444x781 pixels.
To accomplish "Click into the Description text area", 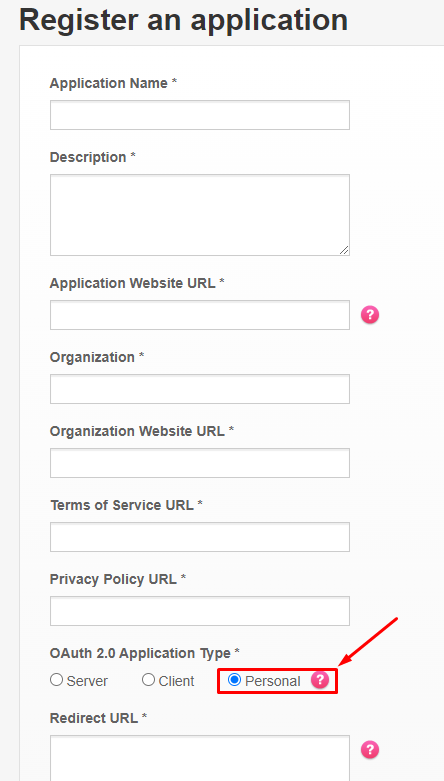I will pos(200,215).
